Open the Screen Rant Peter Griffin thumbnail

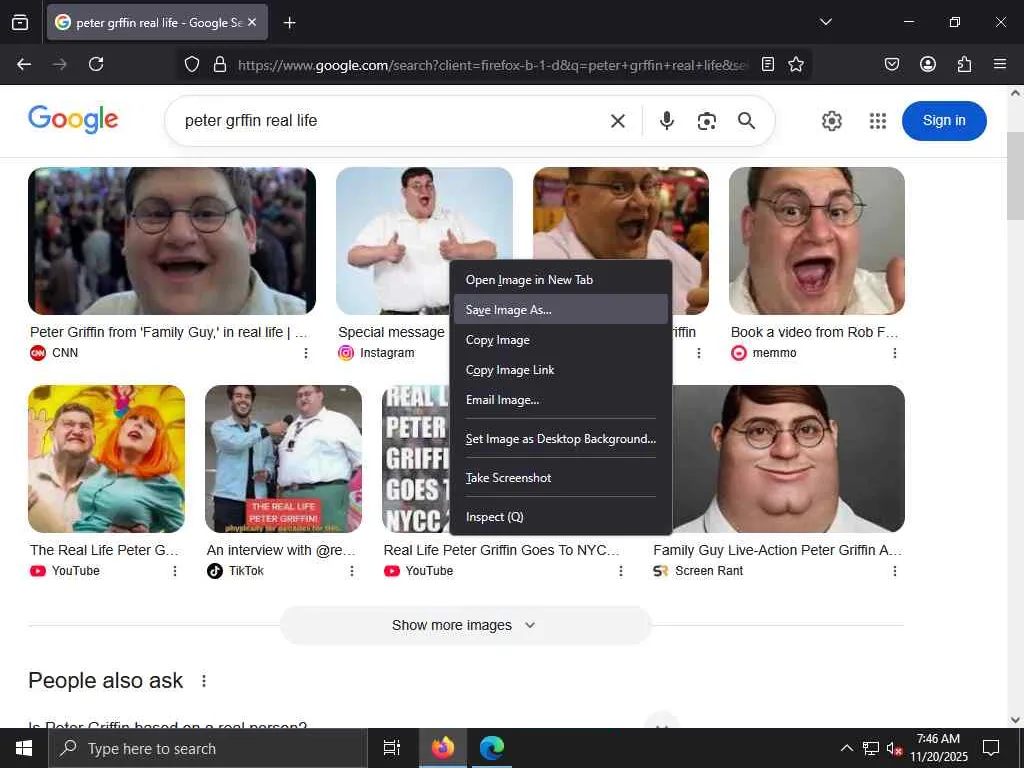[x=788, y=458]
